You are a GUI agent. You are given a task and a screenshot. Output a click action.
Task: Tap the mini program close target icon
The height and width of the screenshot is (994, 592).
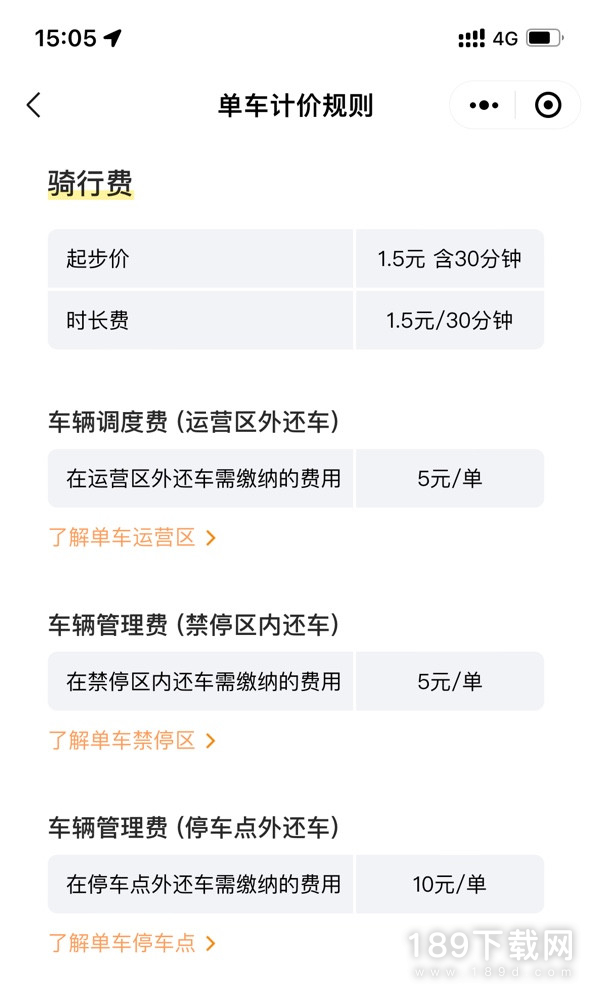pyautogui.click(x=548, y=105)
